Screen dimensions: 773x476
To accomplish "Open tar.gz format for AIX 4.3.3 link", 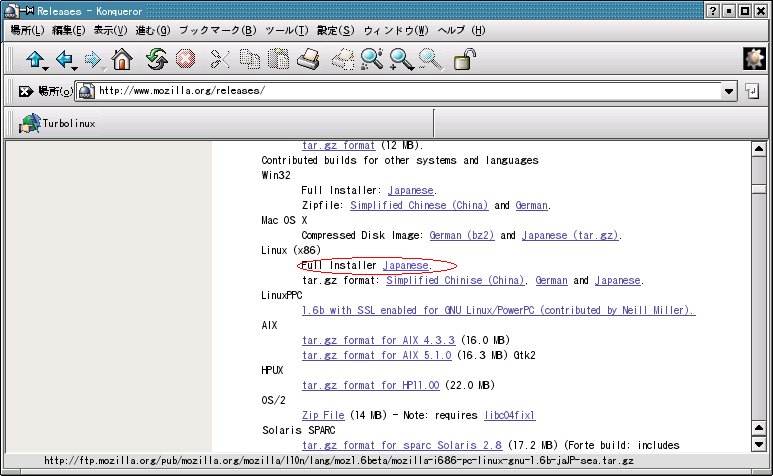I will point(379,340).
